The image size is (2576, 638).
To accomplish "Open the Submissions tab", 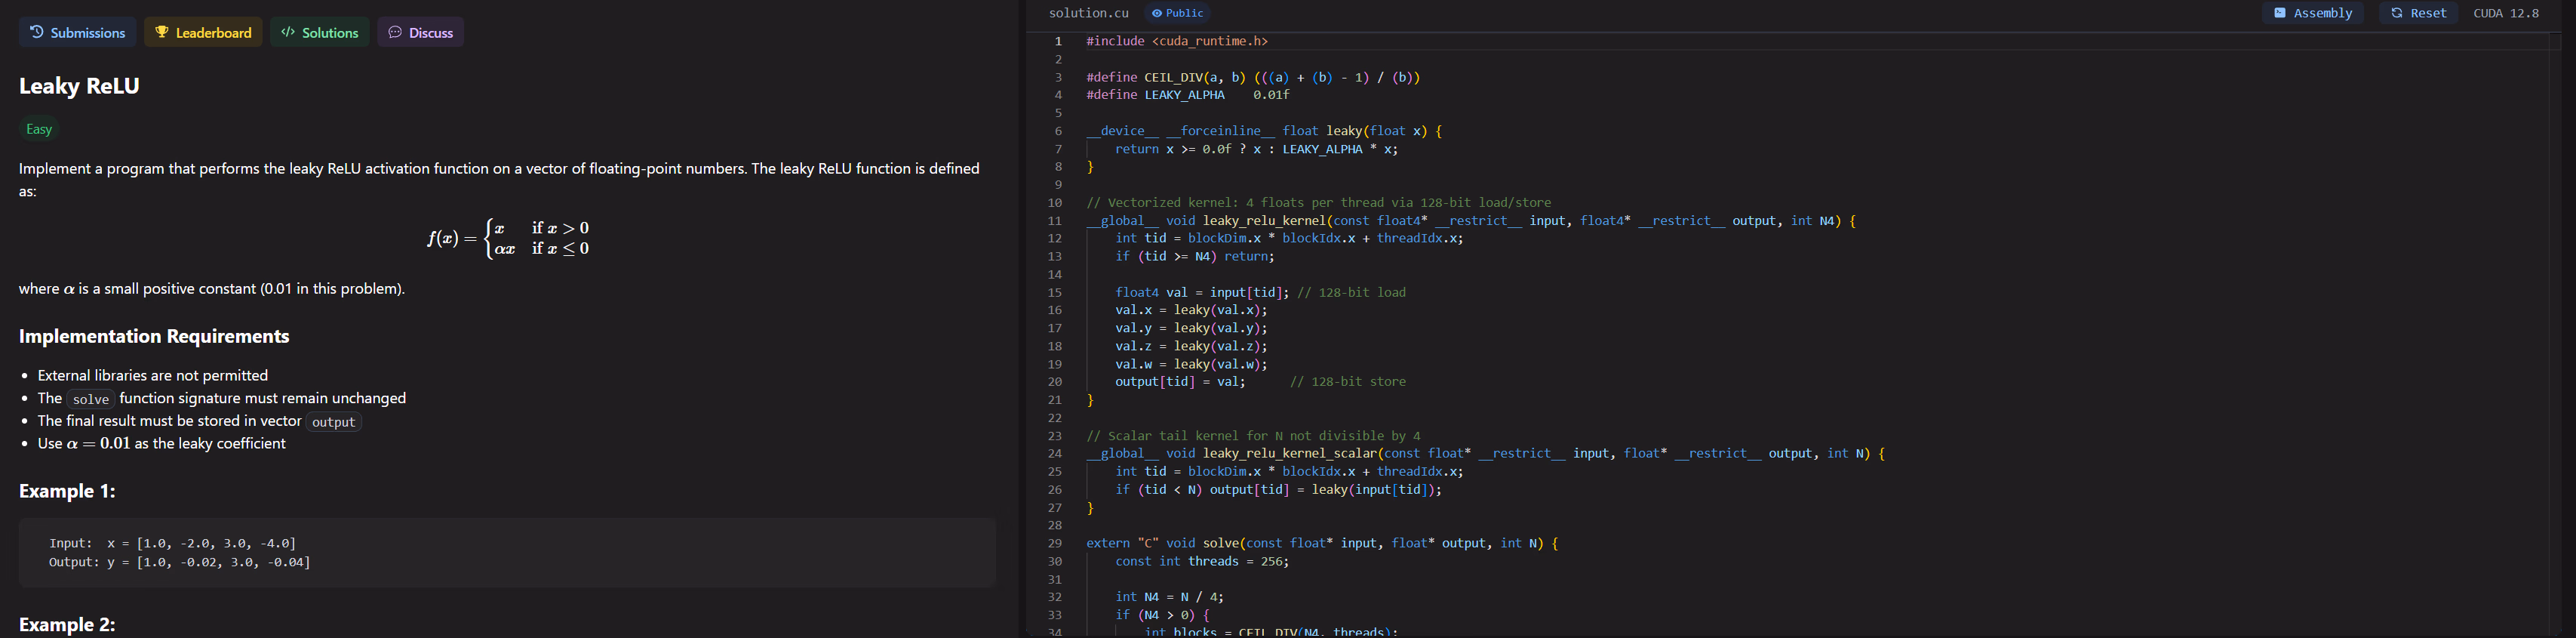I will click(x=77, y=32).
